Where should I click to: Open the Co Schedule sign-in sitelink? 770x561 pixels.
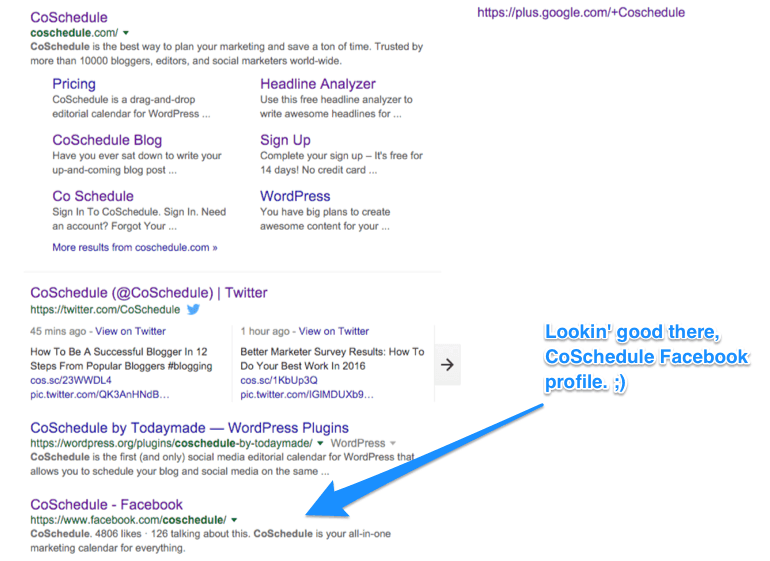[x=93, y=196]
